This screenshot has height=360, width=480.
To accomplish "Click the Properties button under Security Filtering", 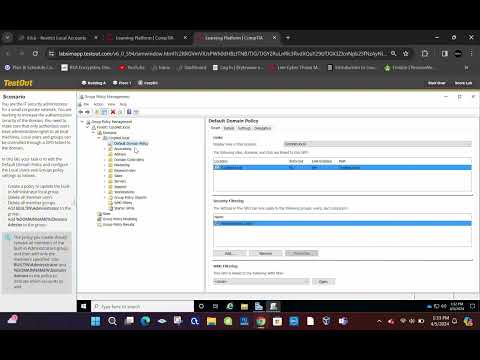I will coord(302,253).
